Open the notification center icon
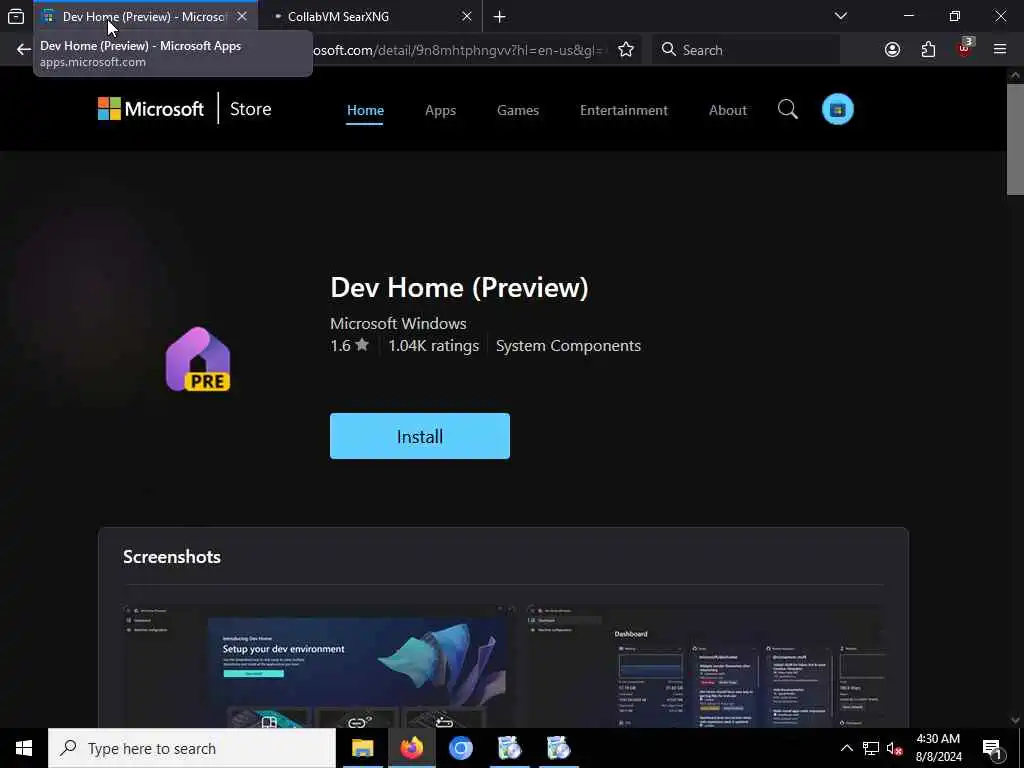This screenshot has height=768, width=1024. click(x=993, y=748)
